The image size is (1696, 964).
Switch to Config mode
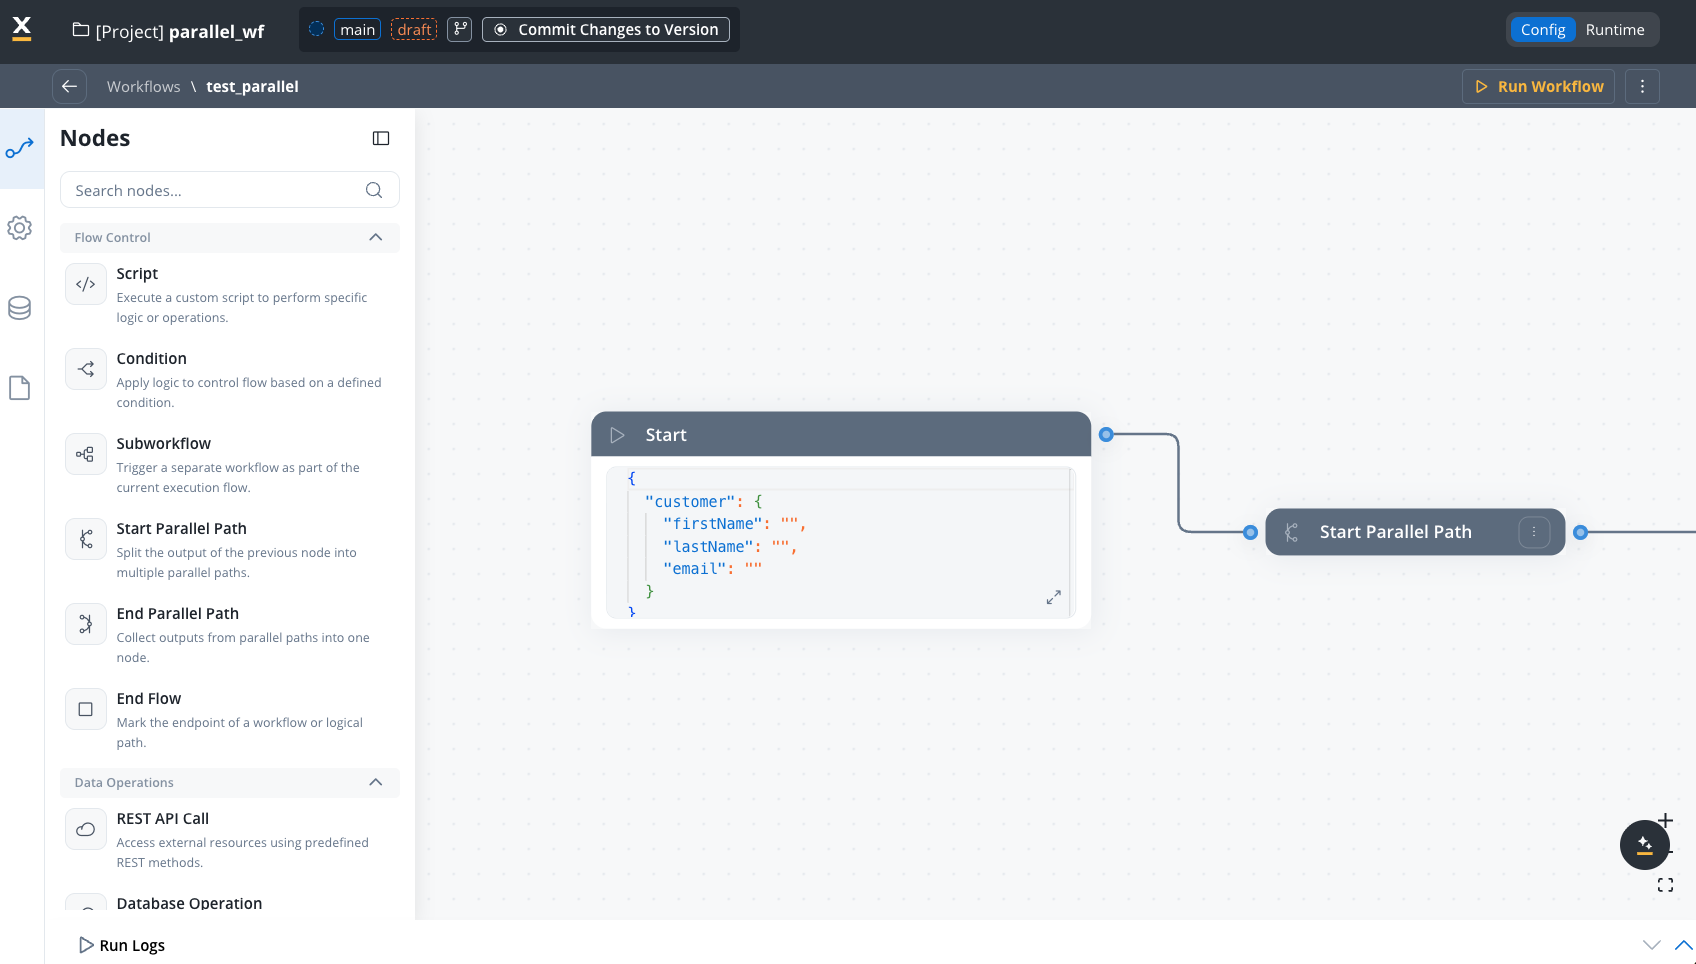coord(1542,30)
